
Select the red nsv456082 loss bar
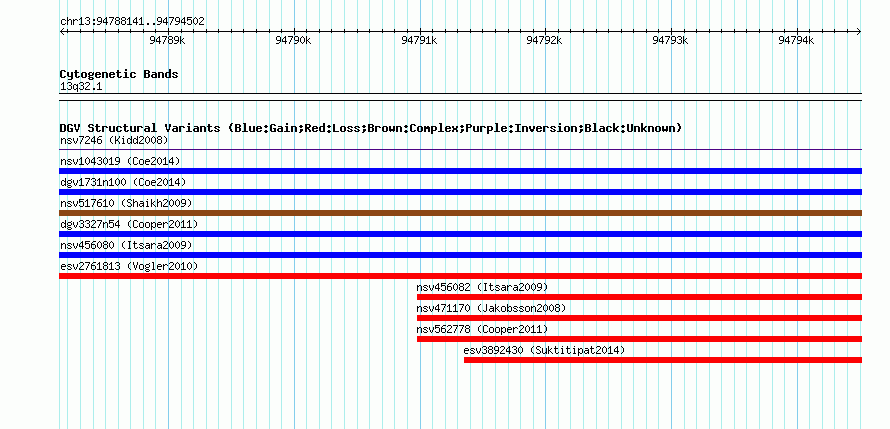point(639,297)
